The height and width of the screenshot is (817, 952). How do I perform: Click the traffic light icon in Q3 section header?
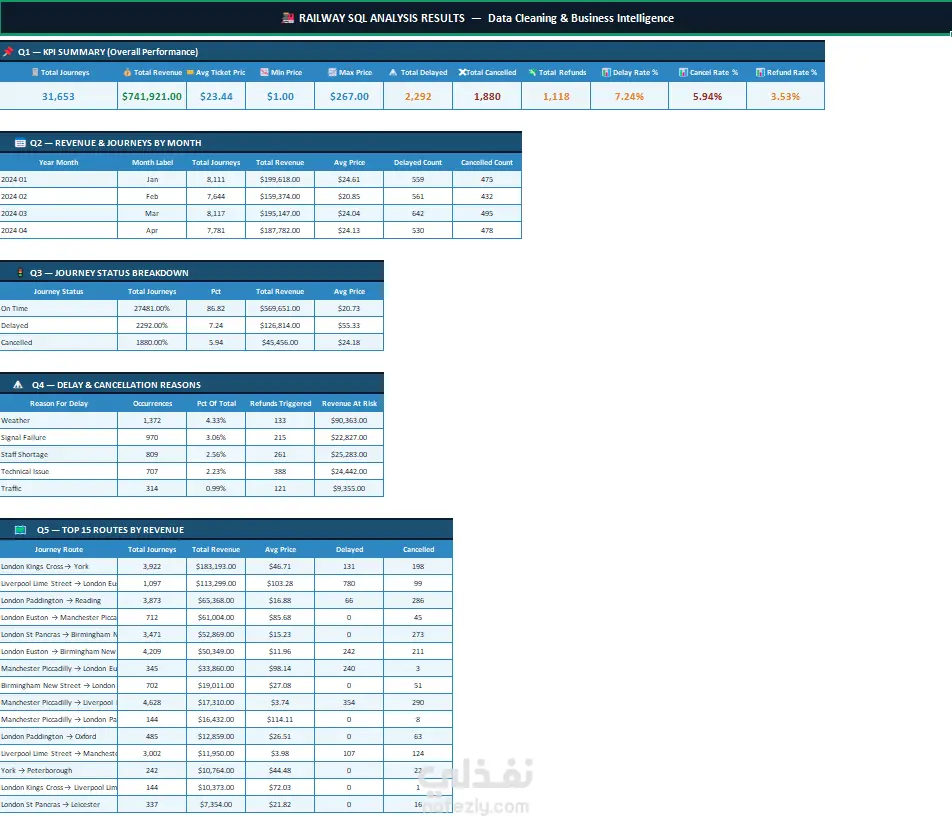pyautogui.click(x=20, y=273)
